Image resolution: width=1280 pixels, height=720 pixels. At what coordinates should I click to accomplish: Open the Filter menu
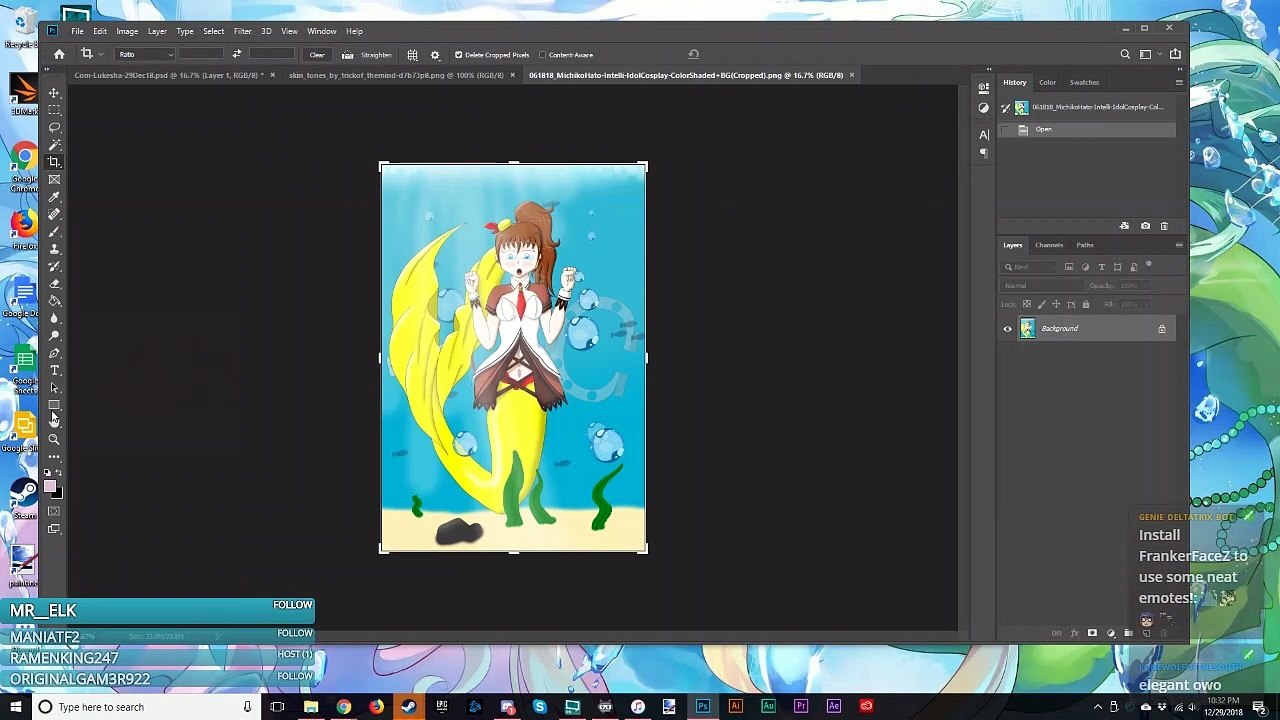pyautogui.click(x=242, y=31)
